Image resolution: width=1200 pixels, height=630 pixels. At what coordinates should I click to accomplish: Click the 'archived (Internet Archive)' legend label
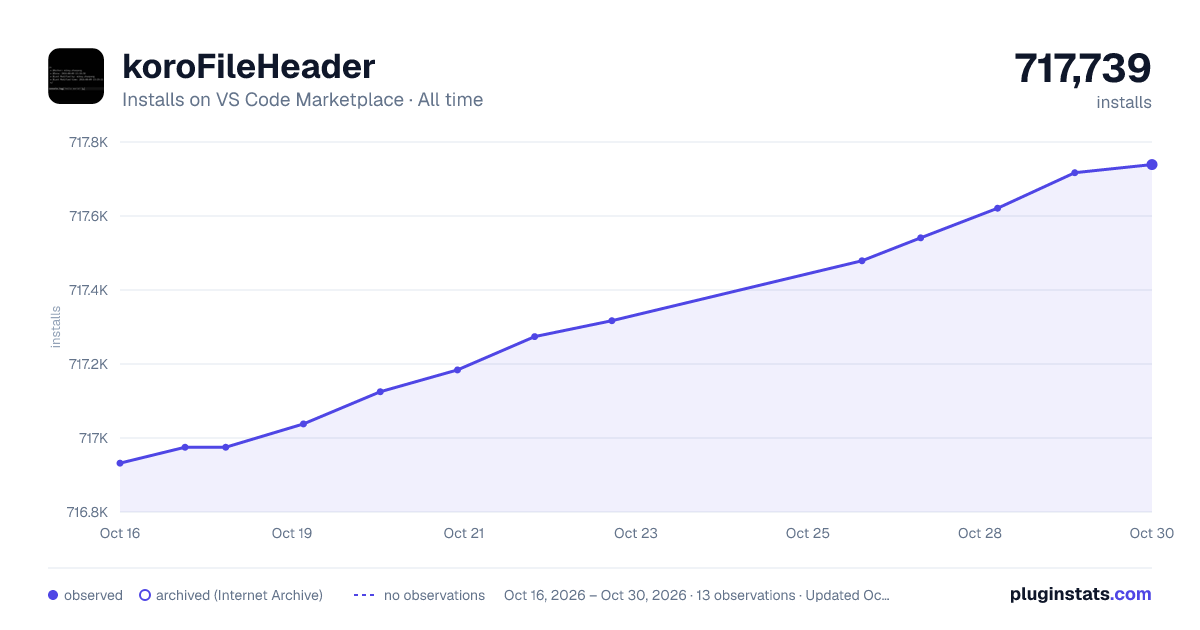[239, 595]
